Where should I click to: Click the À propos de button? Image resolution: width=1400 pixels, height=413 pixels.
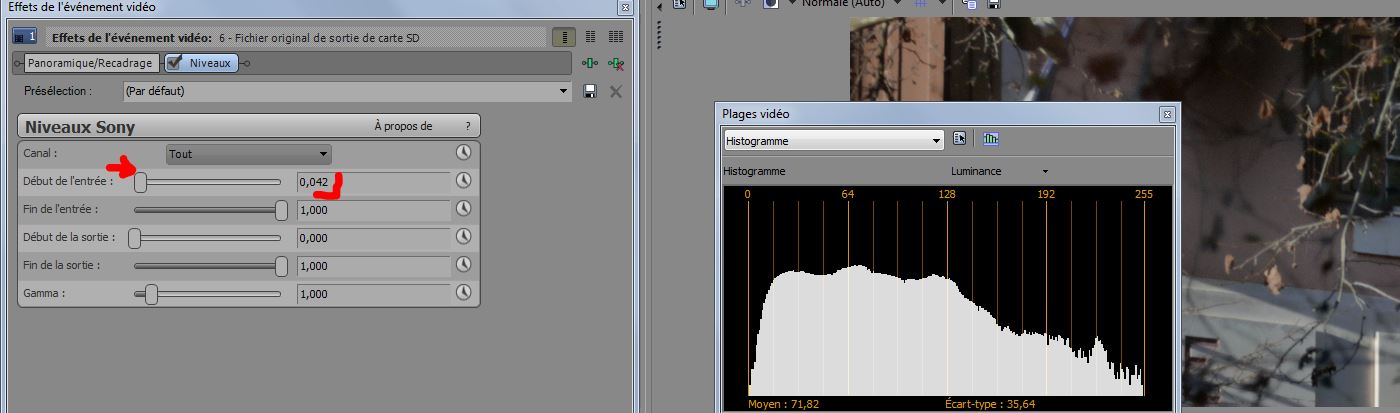403,126
